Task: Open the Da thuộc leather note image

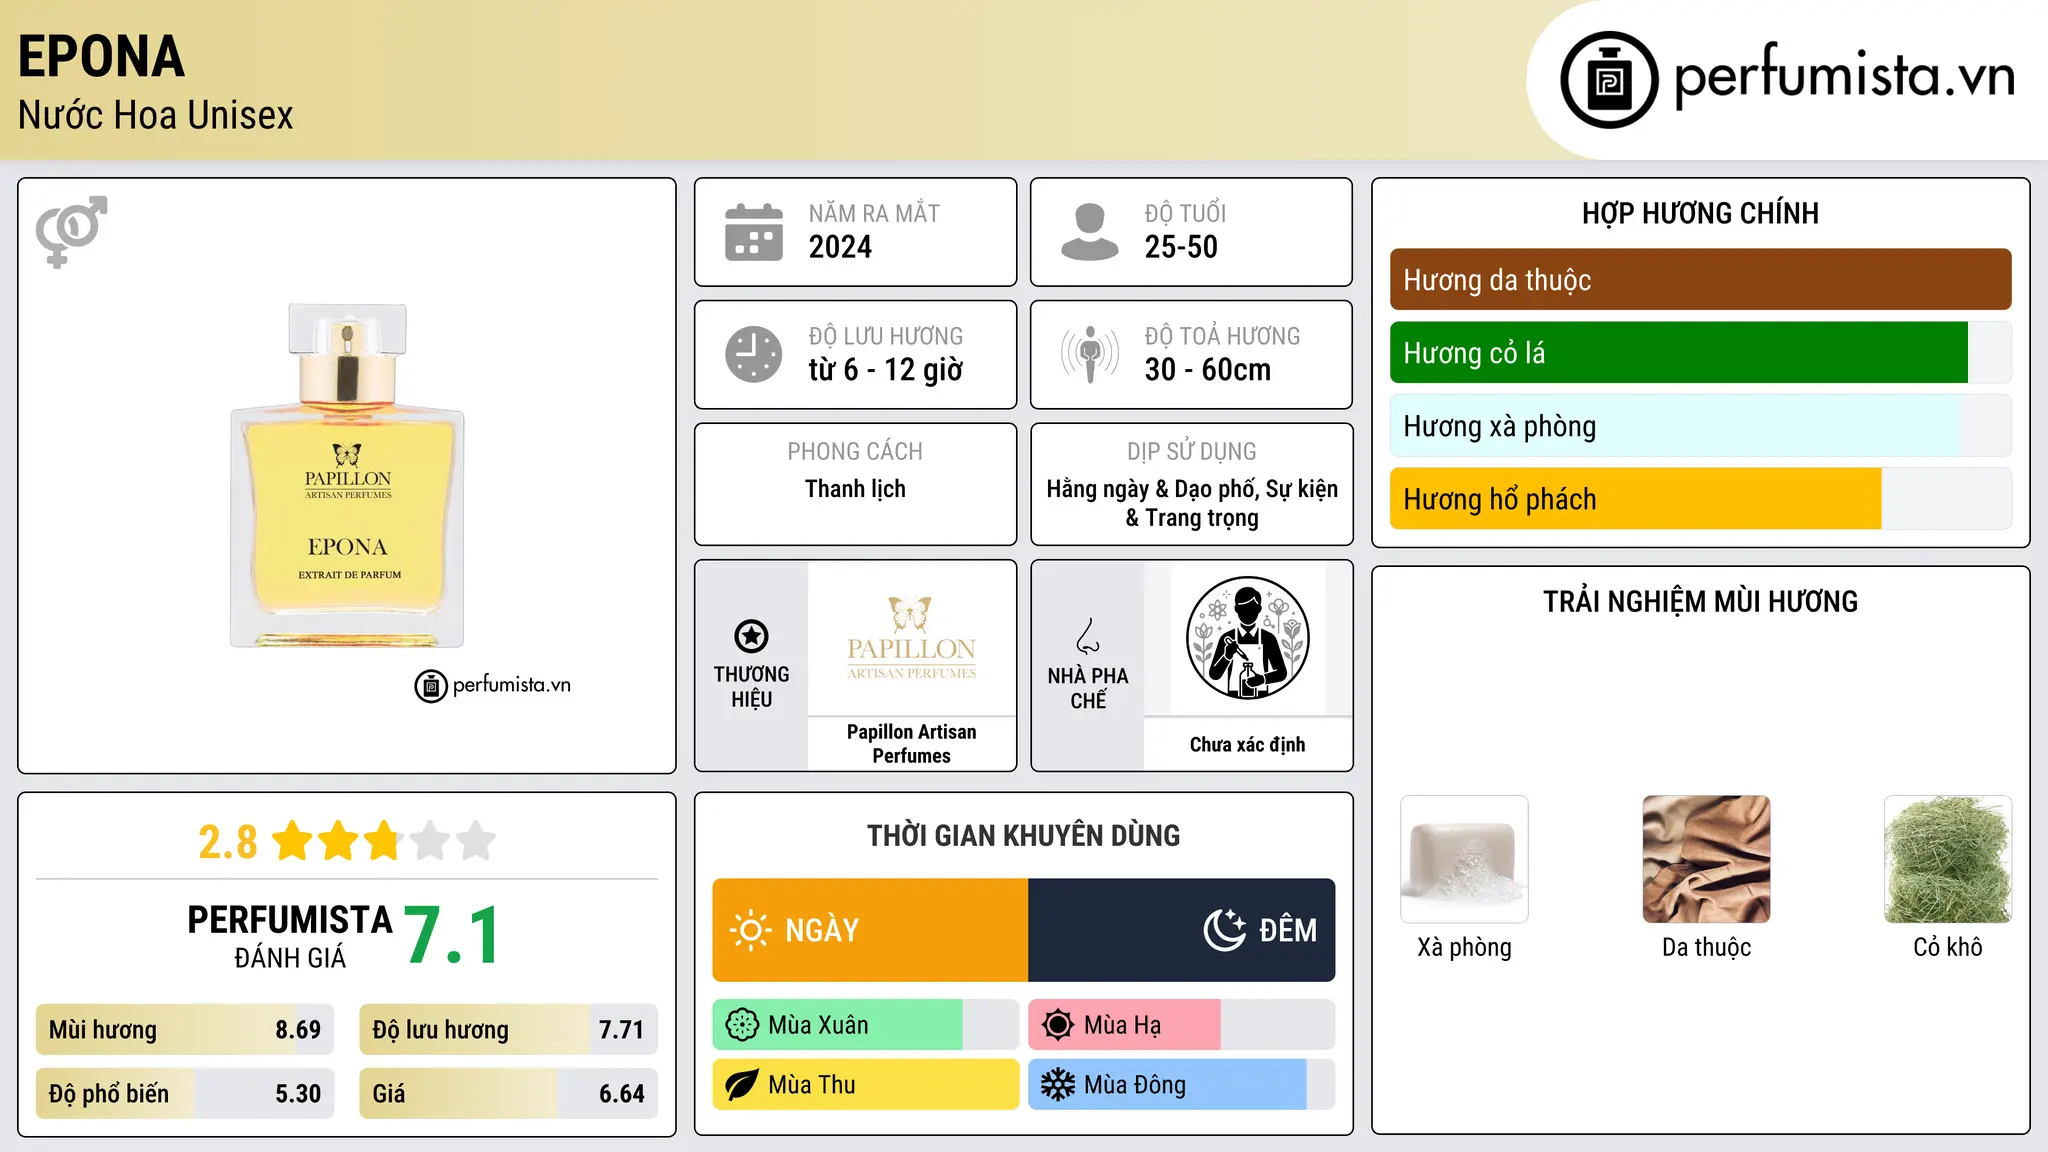Action: (1706, 859)
